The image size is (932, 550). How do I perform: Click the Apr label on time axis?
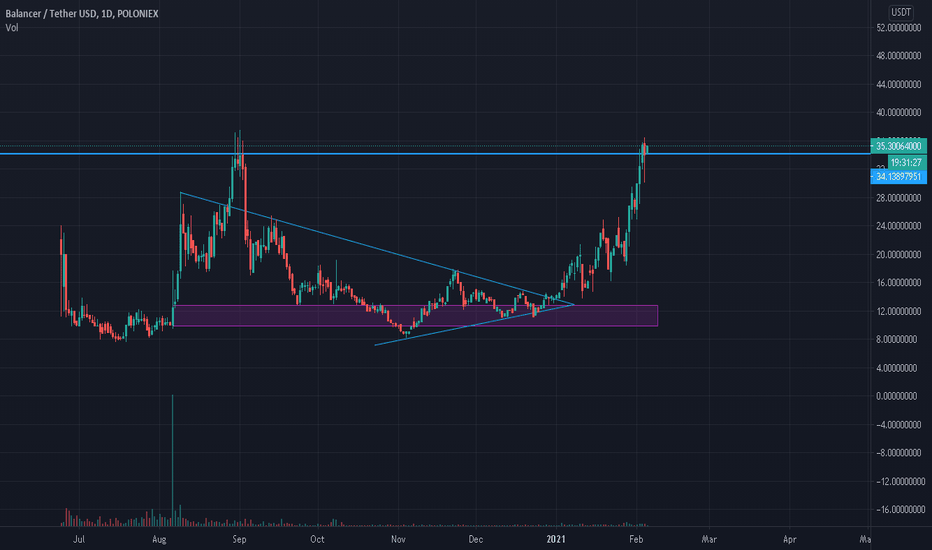(789, 539)
